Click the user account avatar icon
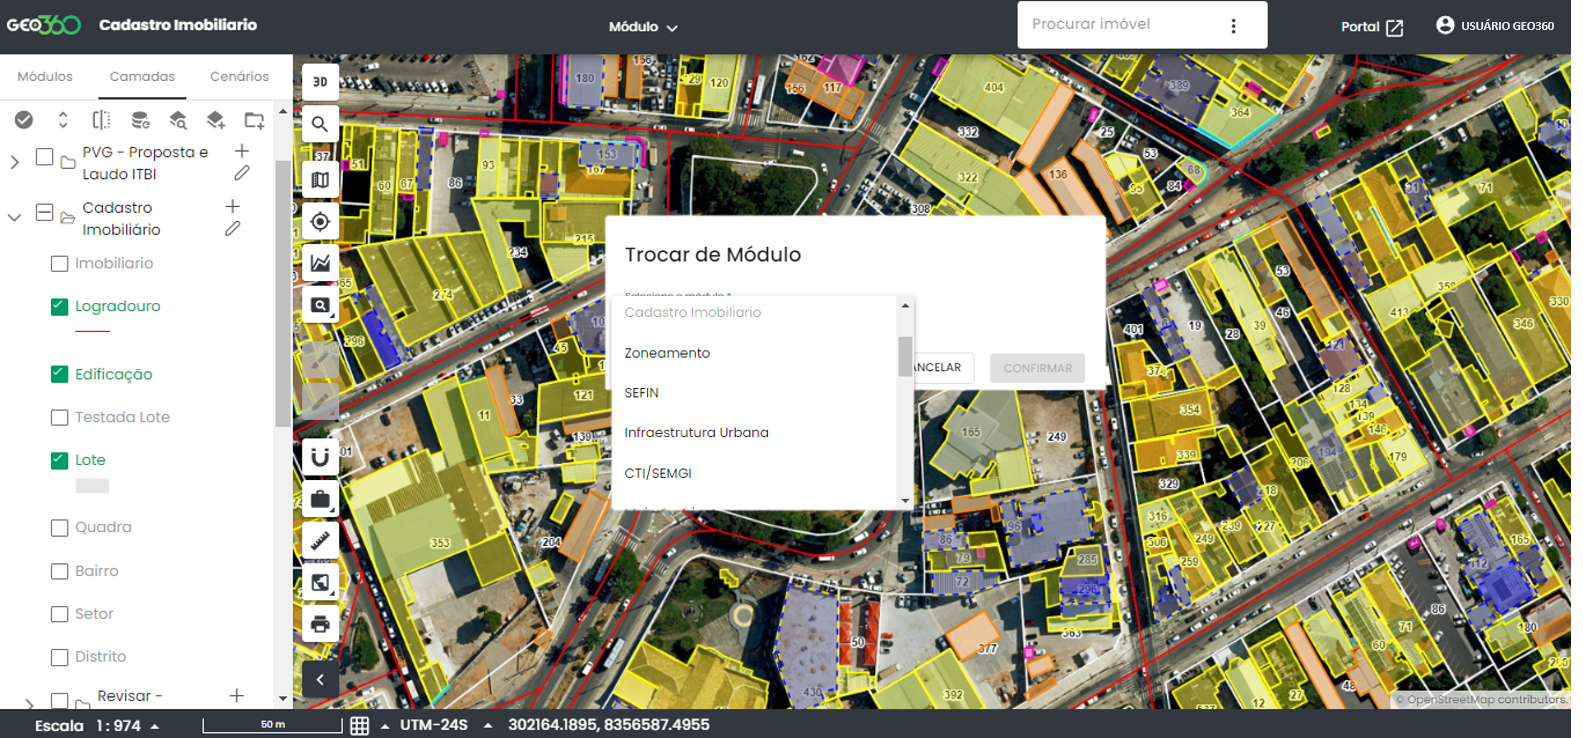 pos(1445,25)
